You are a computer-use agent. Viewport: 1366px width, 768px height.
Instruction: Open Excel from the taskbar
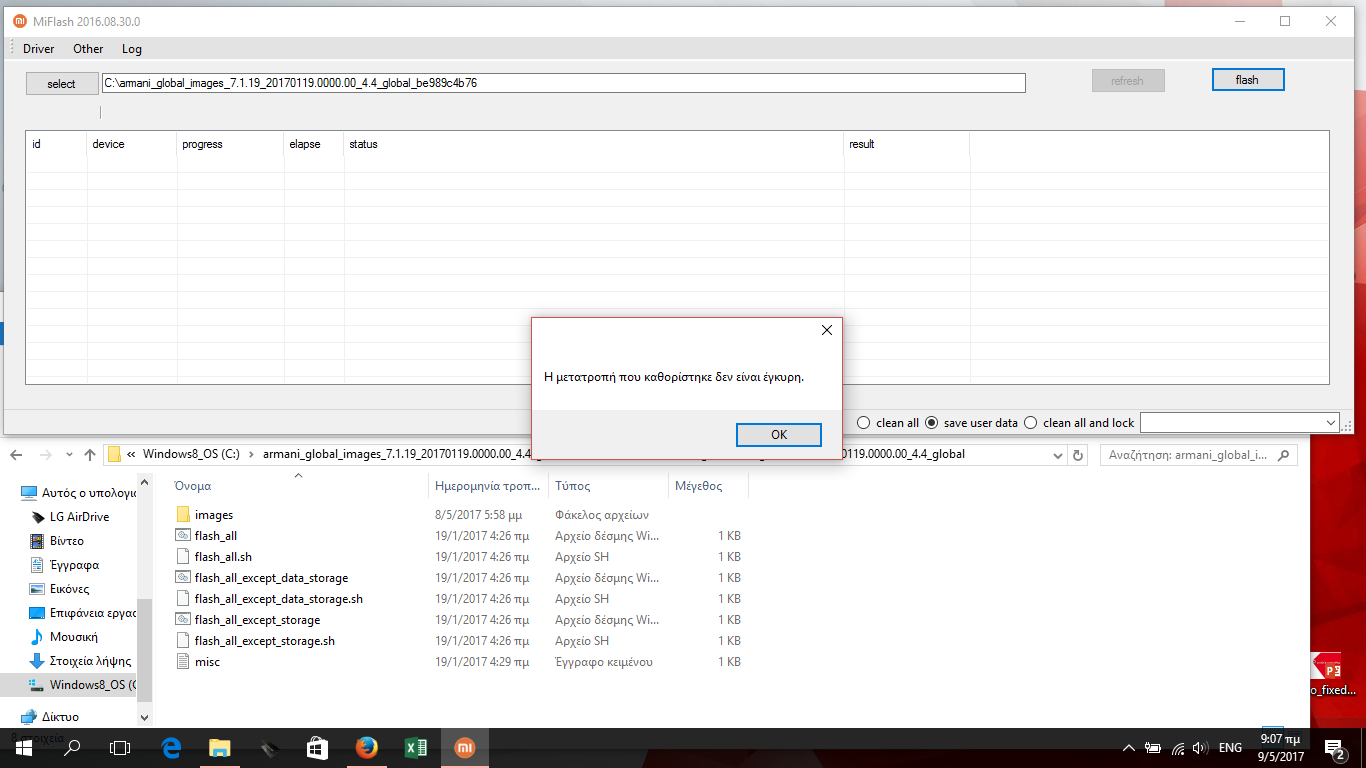pos(416,747)
